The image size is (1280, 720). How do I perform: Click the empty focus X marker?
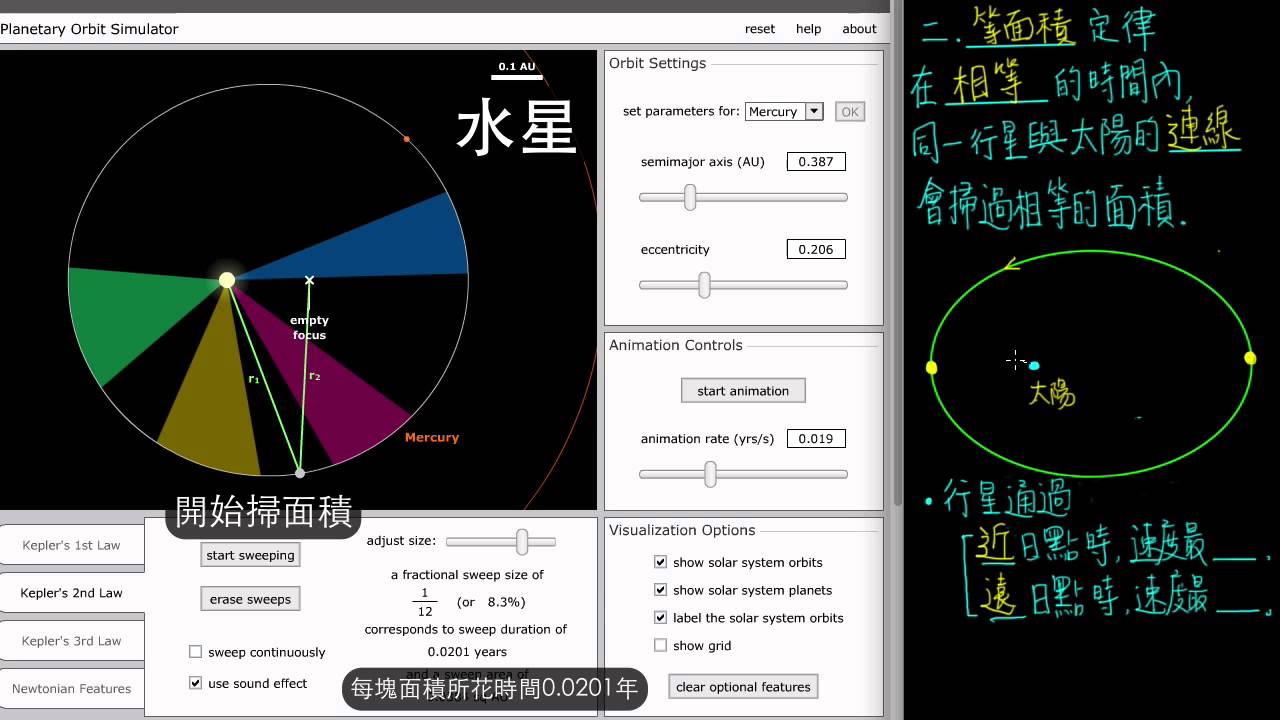tap(309, 280)
